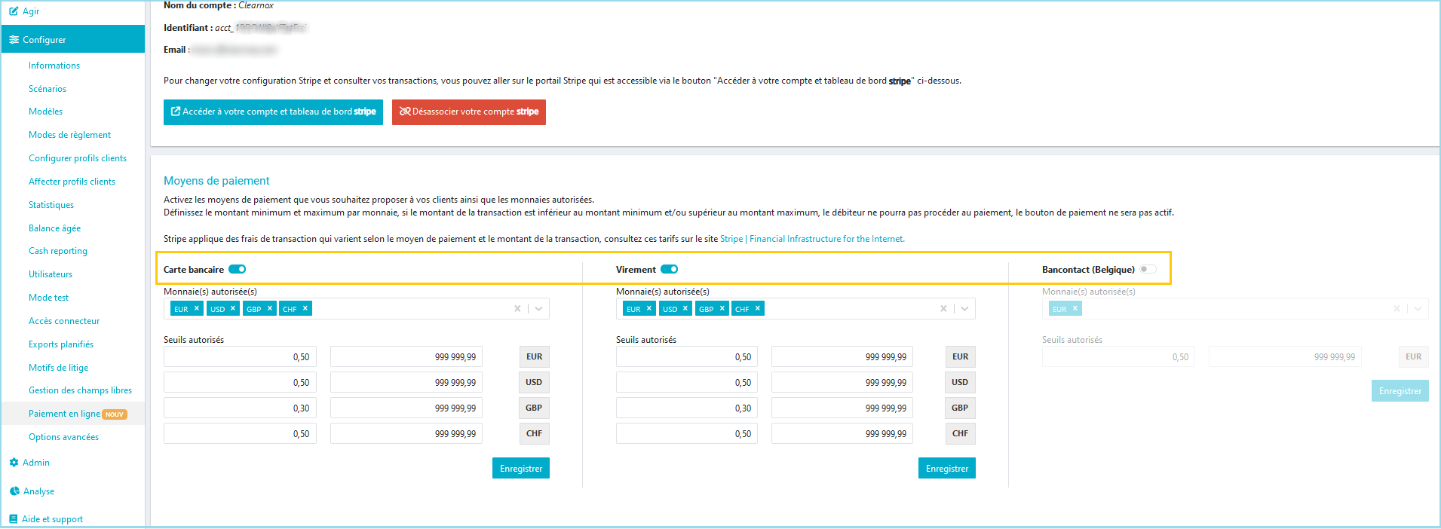Screen dimensions: 1441x529
Task: Remove the GBP tag from Carte bancaire currencies
Action: (x=269, y=308)
